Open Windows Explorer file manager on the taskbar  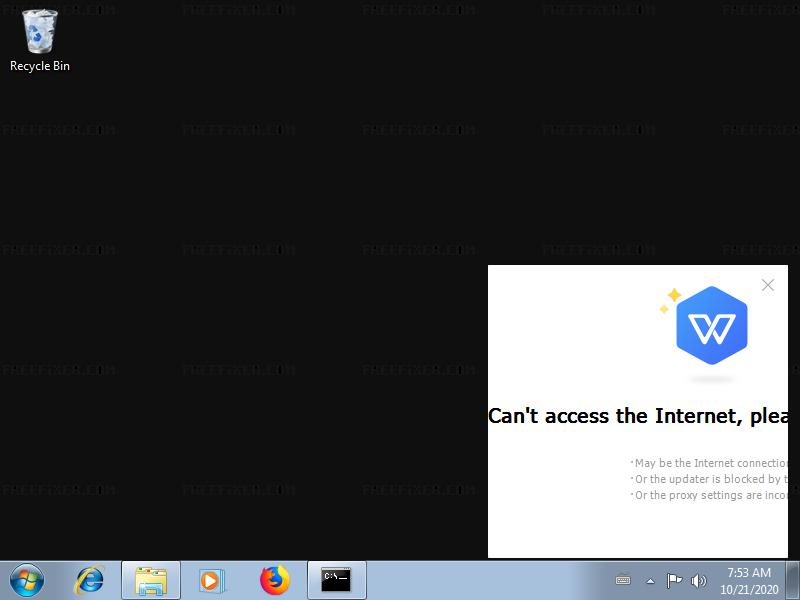coord(151,580)
